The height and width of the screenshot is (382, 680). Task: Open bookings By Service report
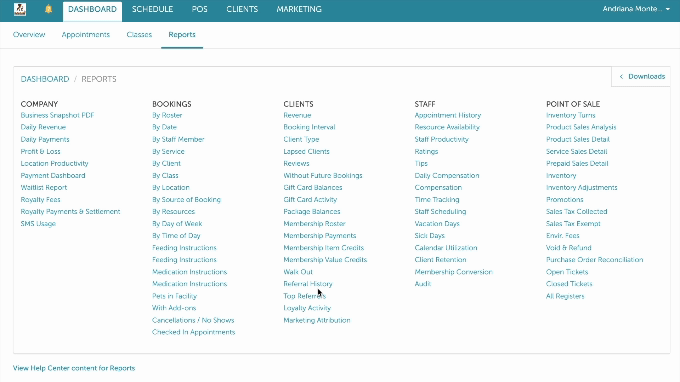[x=168, y=151]
